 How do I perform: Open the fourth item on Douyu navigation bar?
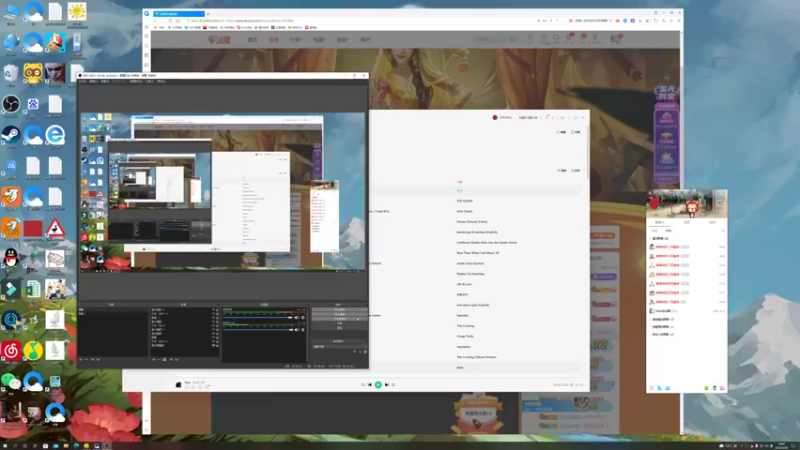319,40
